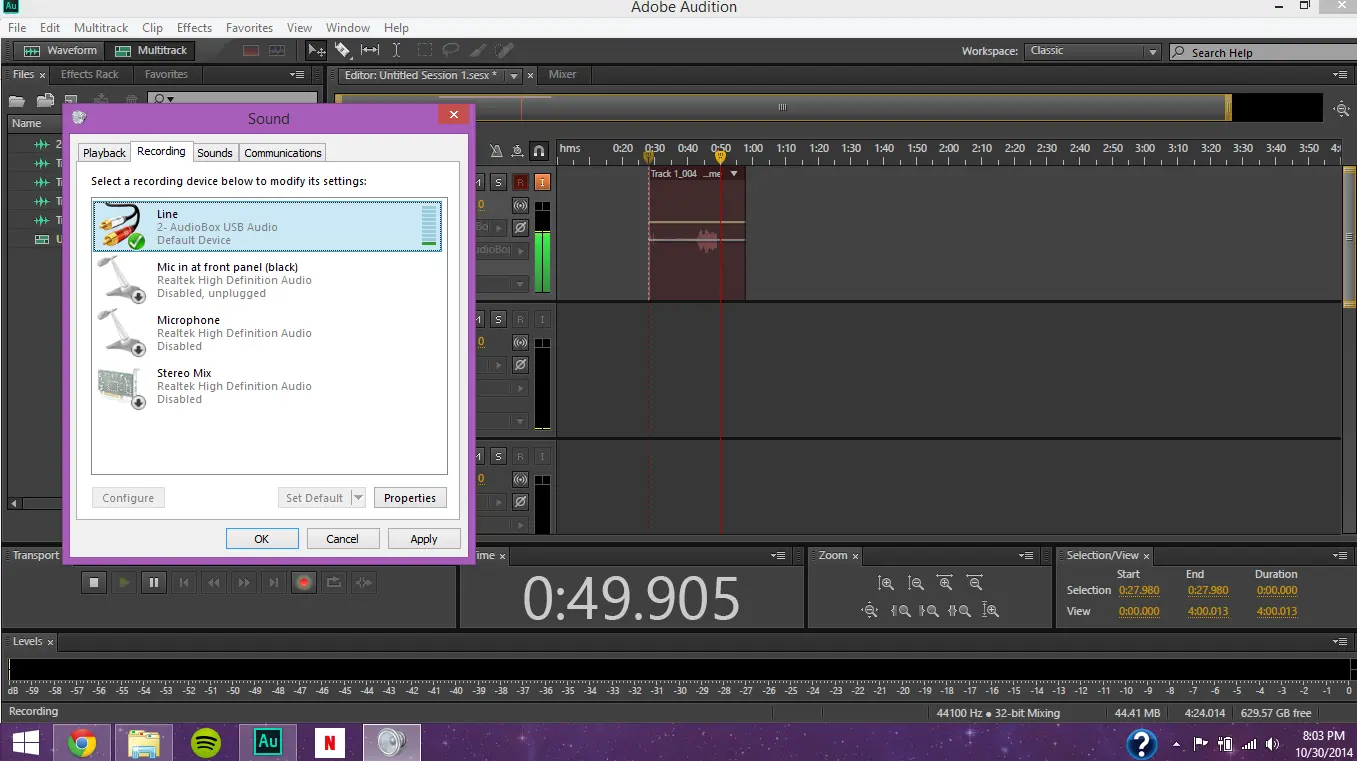
Task: Open Google Chrome from the taskbar
Action: click(82, 742)
